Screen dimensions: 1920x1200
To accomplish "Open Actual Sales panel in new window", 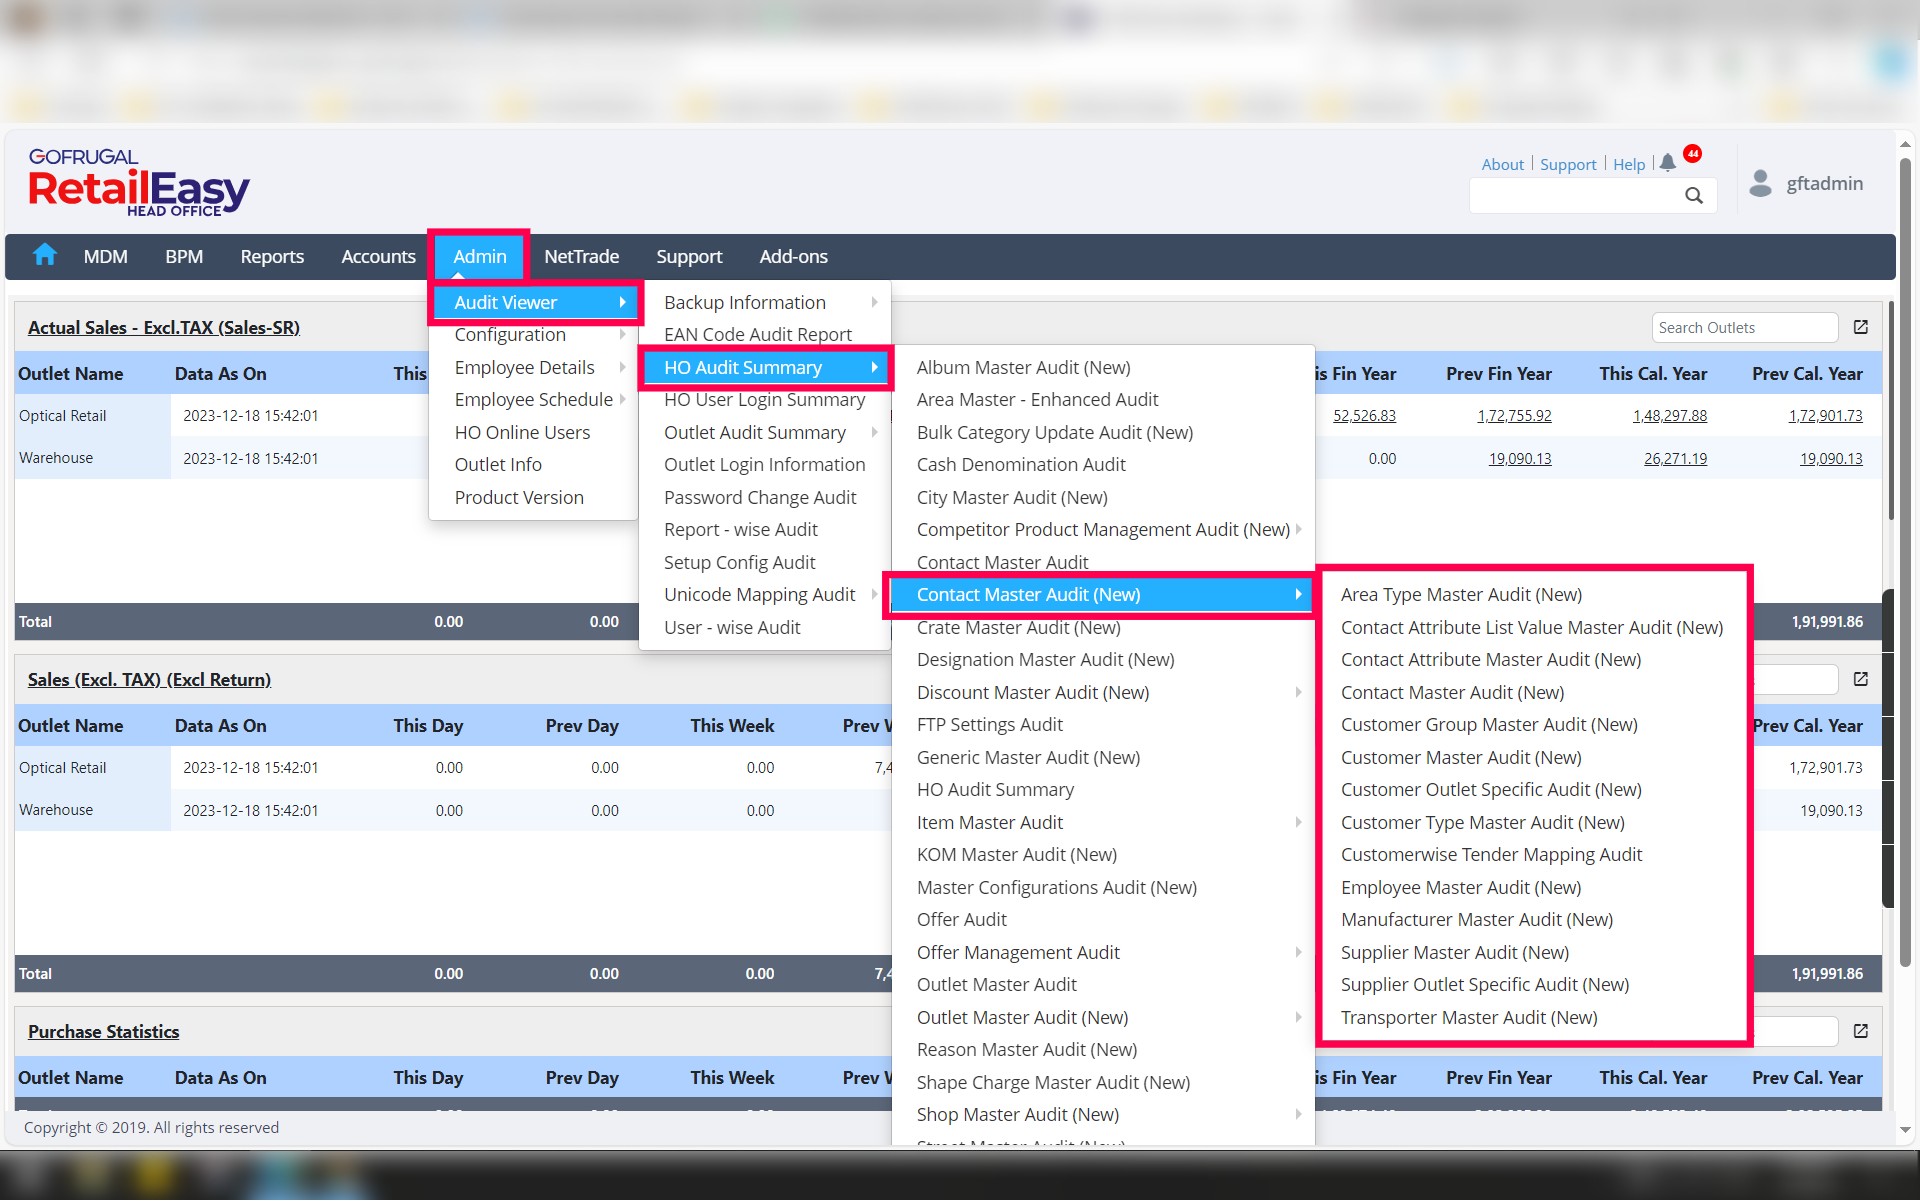I will click(1860, 327).
